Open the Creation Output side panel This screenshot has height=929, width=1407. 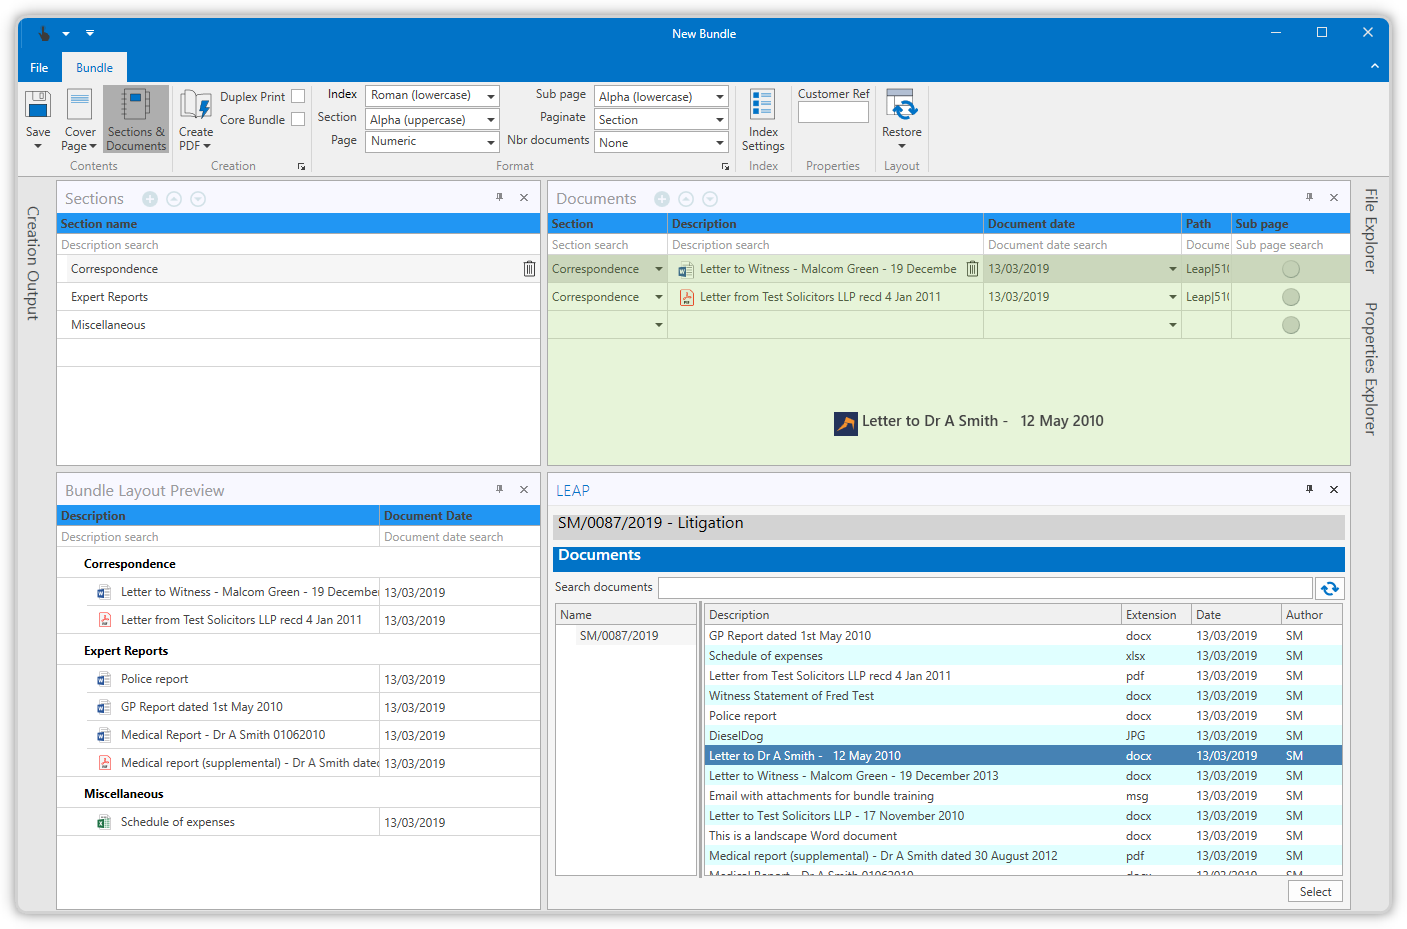pyautogui.click(x=33, y=263)
